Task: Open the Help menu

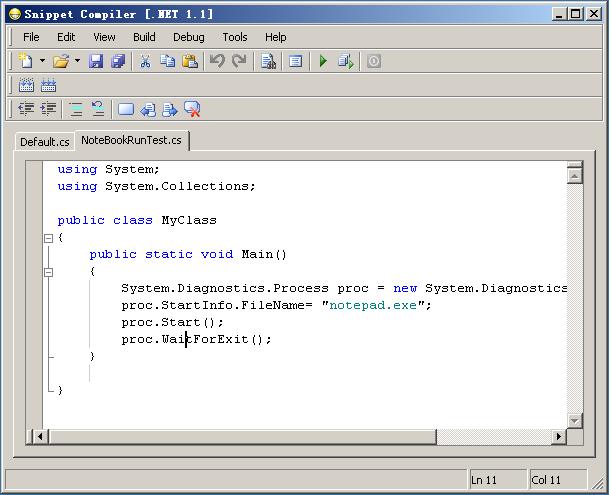Action: click(275, 37)
